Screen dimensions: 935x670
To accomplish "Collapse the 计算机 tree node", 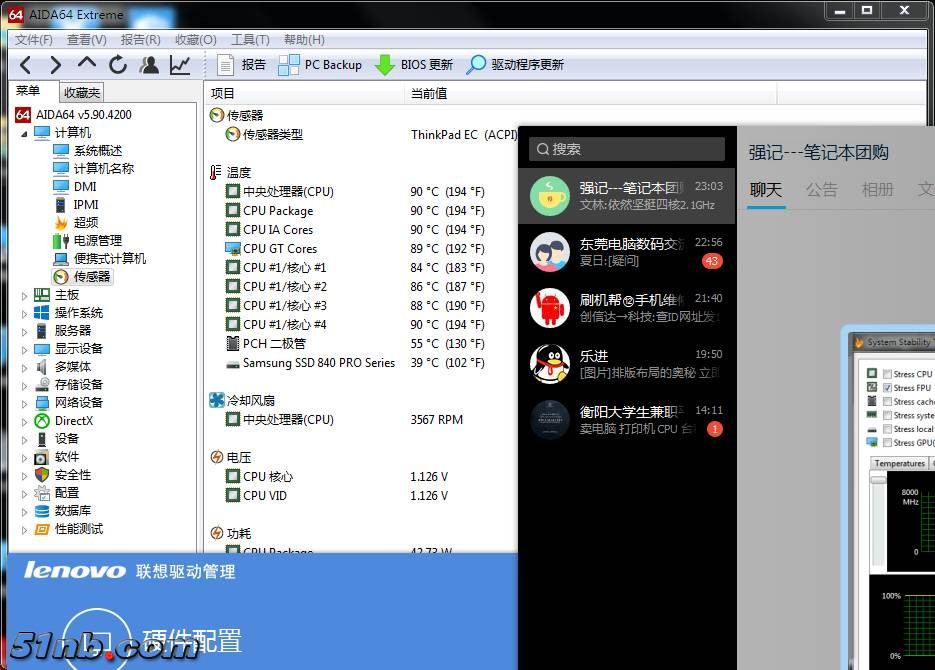I will pos(24,134).
